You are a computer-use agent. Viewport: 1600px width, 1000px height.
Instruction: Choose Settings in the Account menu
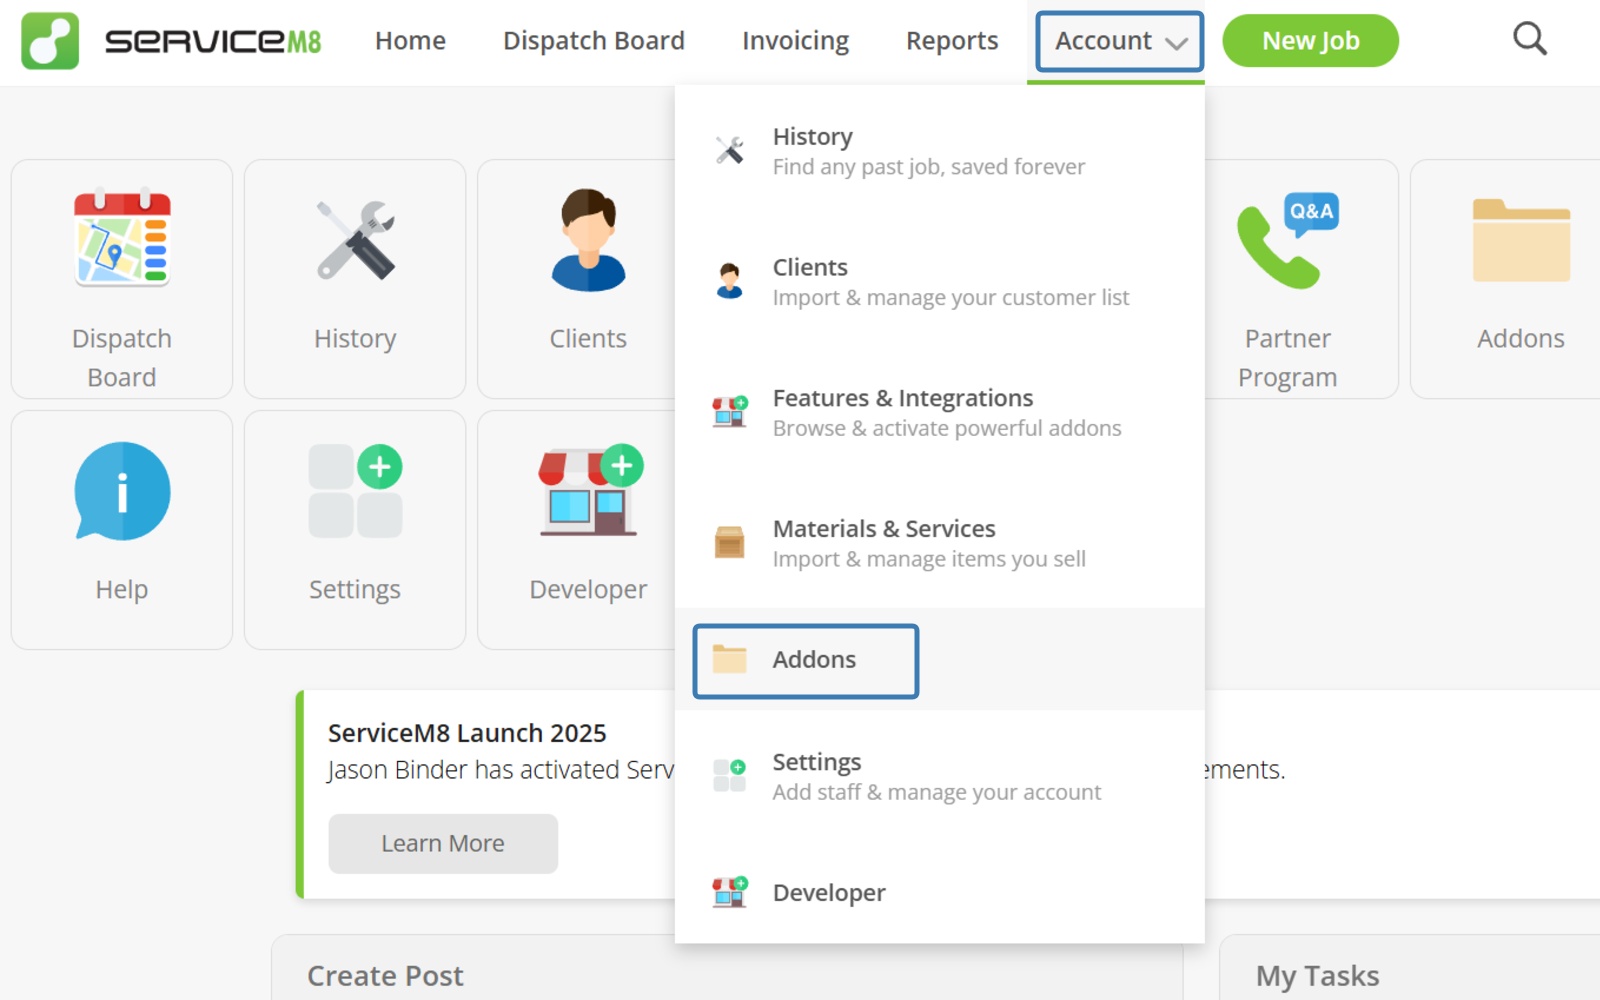[939, 776]
